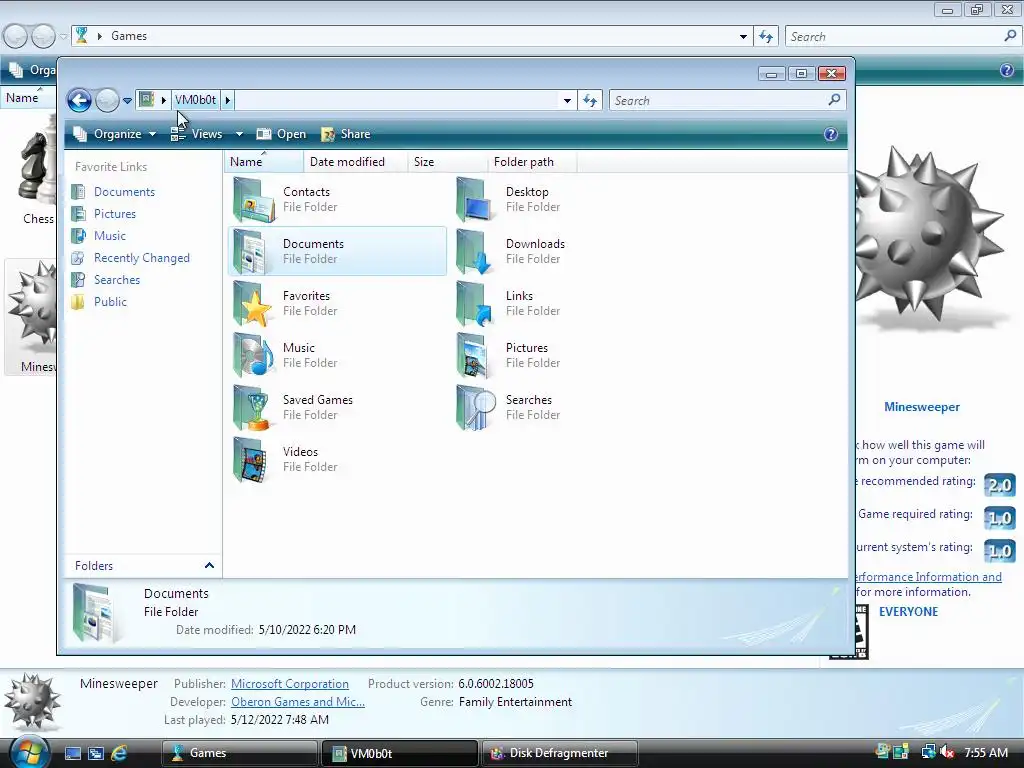Click the Share toolbar button
Image resolution: width=1024 pixels, height=768 pixels.
click(x=346, y=135)
